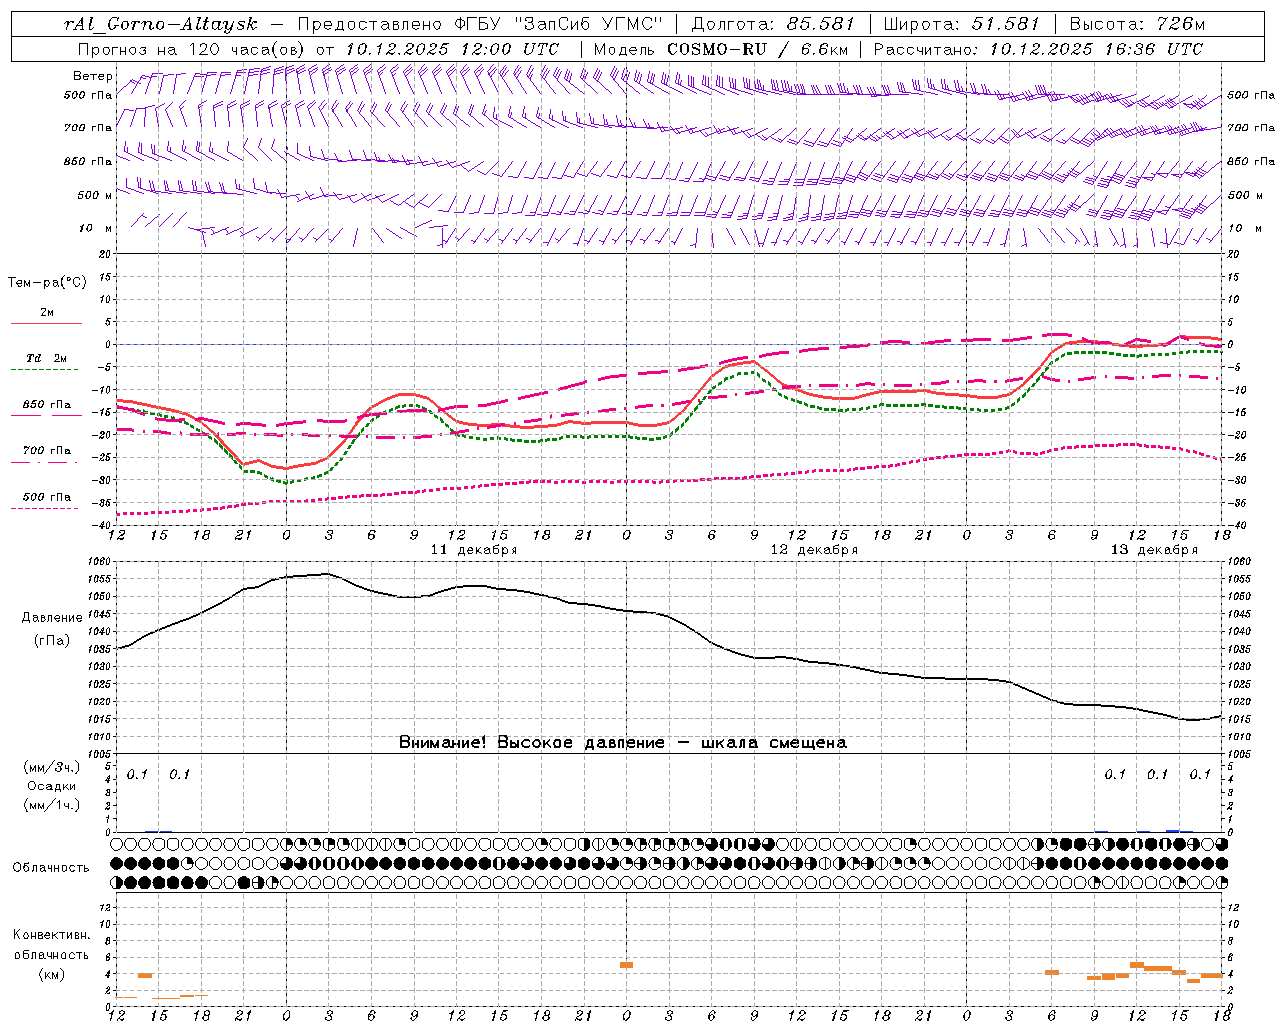Click the Облачность cloud cover label
Viewport: 1280px width, 1024px height.
click(x=50, y=867)
